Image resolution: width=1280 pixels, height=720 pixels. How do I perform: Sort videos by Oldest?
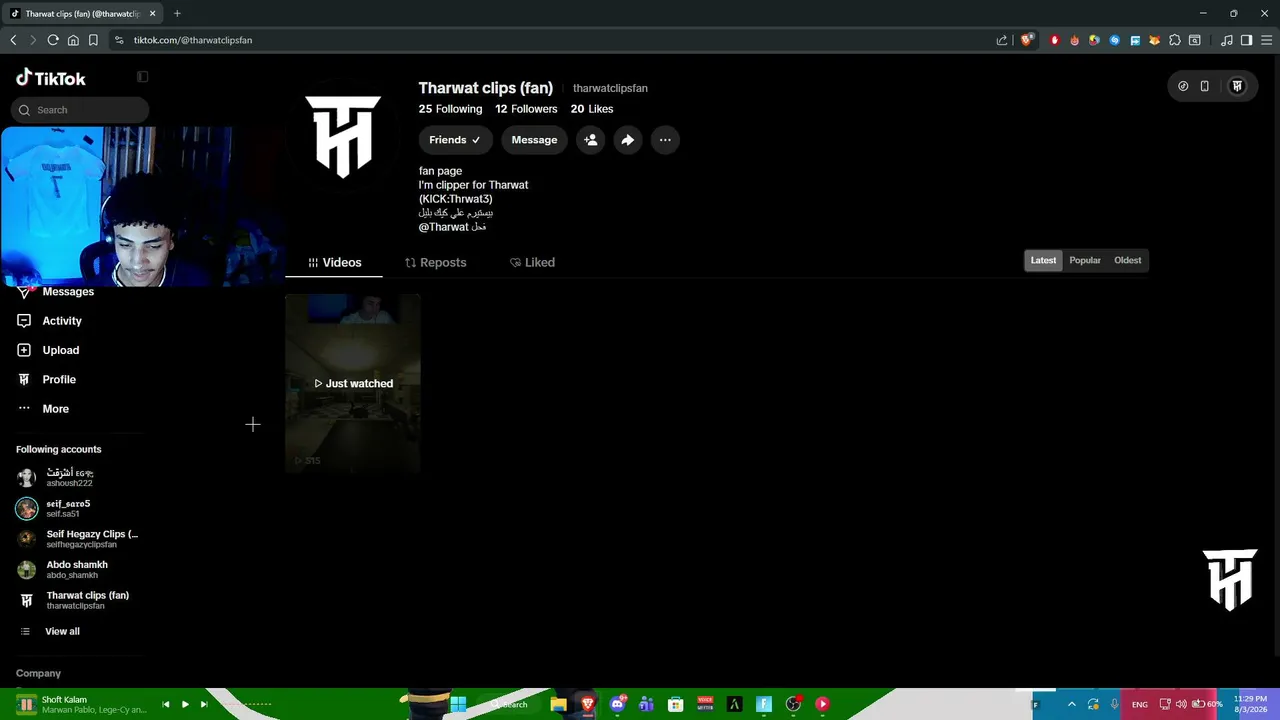1127,261
